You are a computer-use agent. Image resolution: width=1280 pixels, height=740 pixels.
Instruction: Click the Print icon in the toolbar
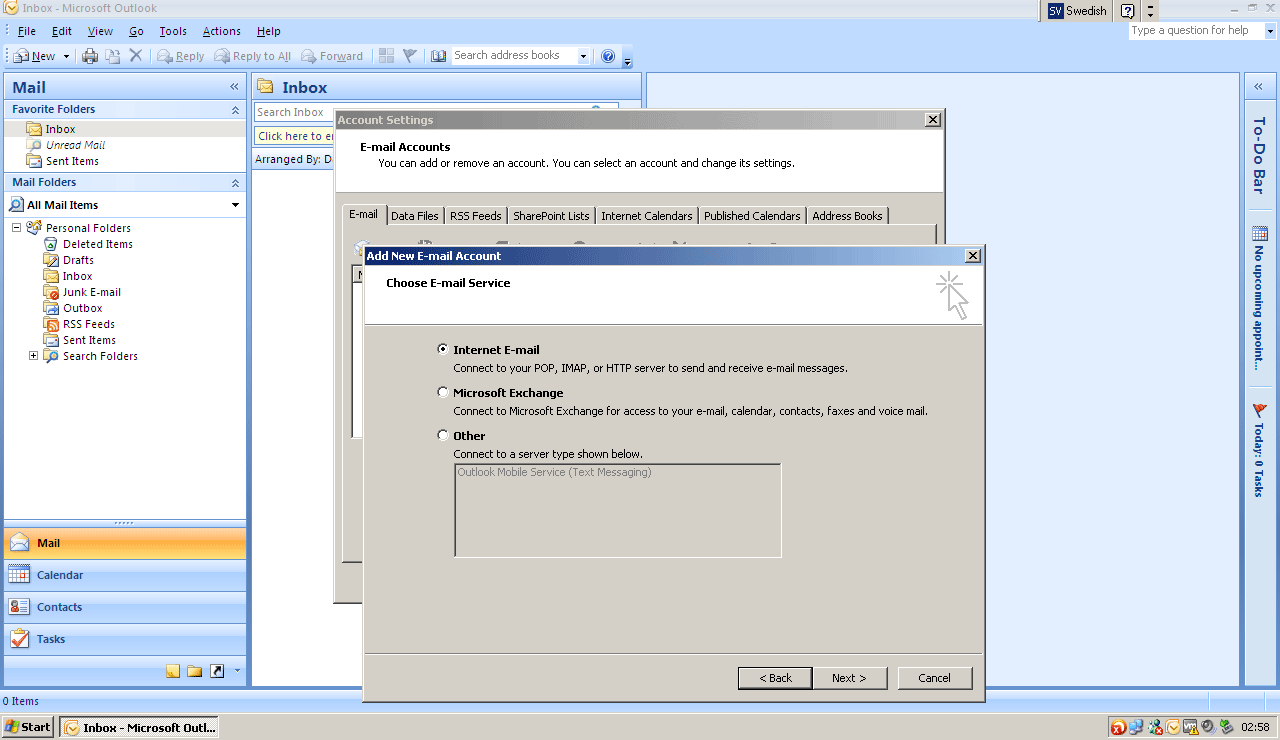point(90,56)
